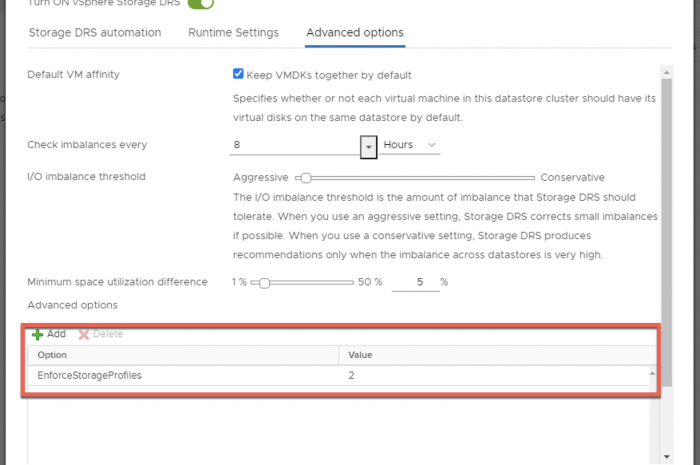The width and height of the screenshot is (700, 465).
Task: Click the red X Delete icon
Action: 84,334
